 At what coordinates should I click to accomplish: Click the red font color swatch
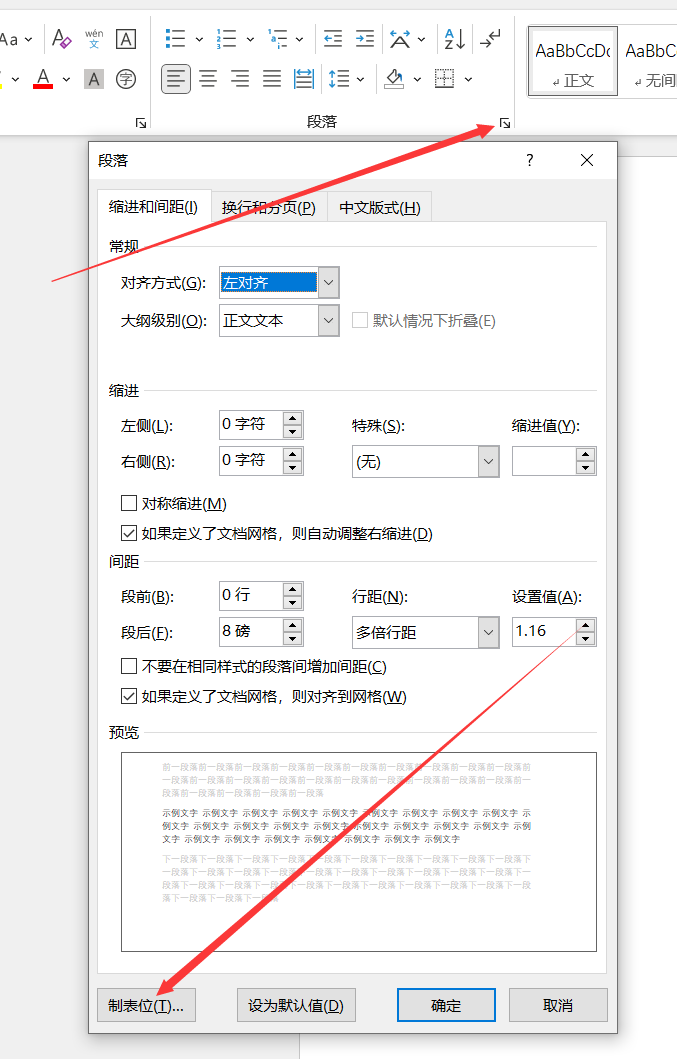pyautogui.click(x=43, y=78)
